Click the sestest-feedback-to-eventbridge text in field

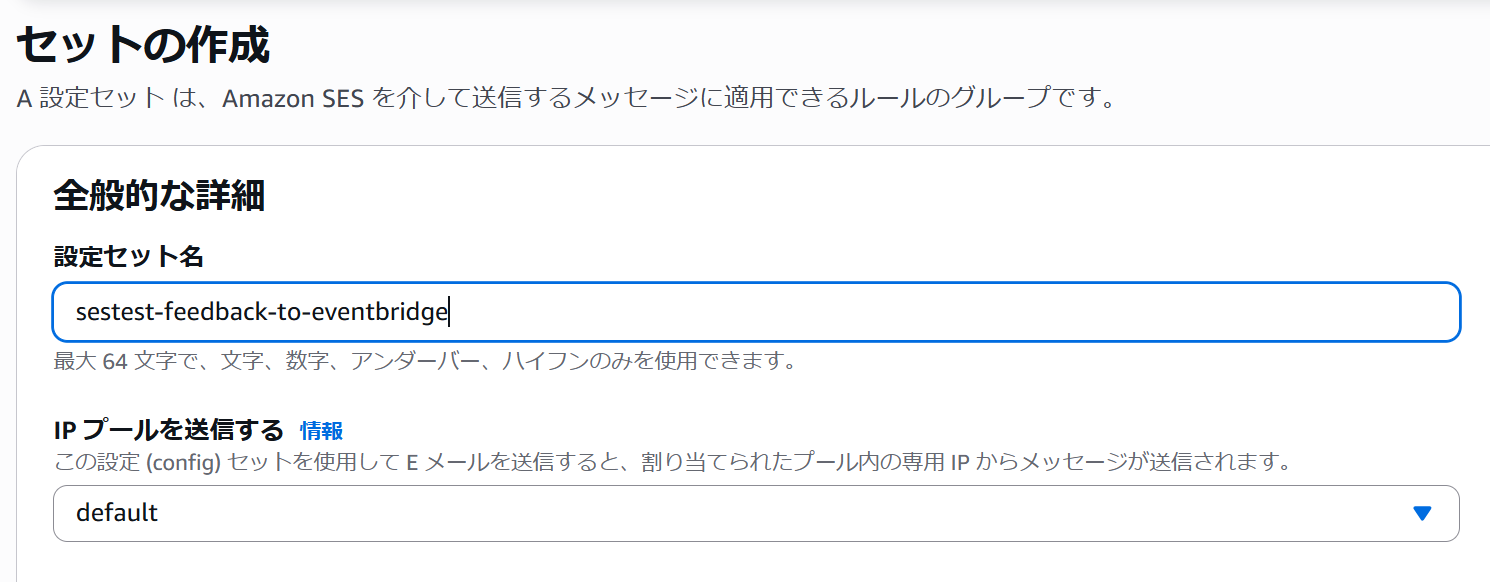click(261, 312)
